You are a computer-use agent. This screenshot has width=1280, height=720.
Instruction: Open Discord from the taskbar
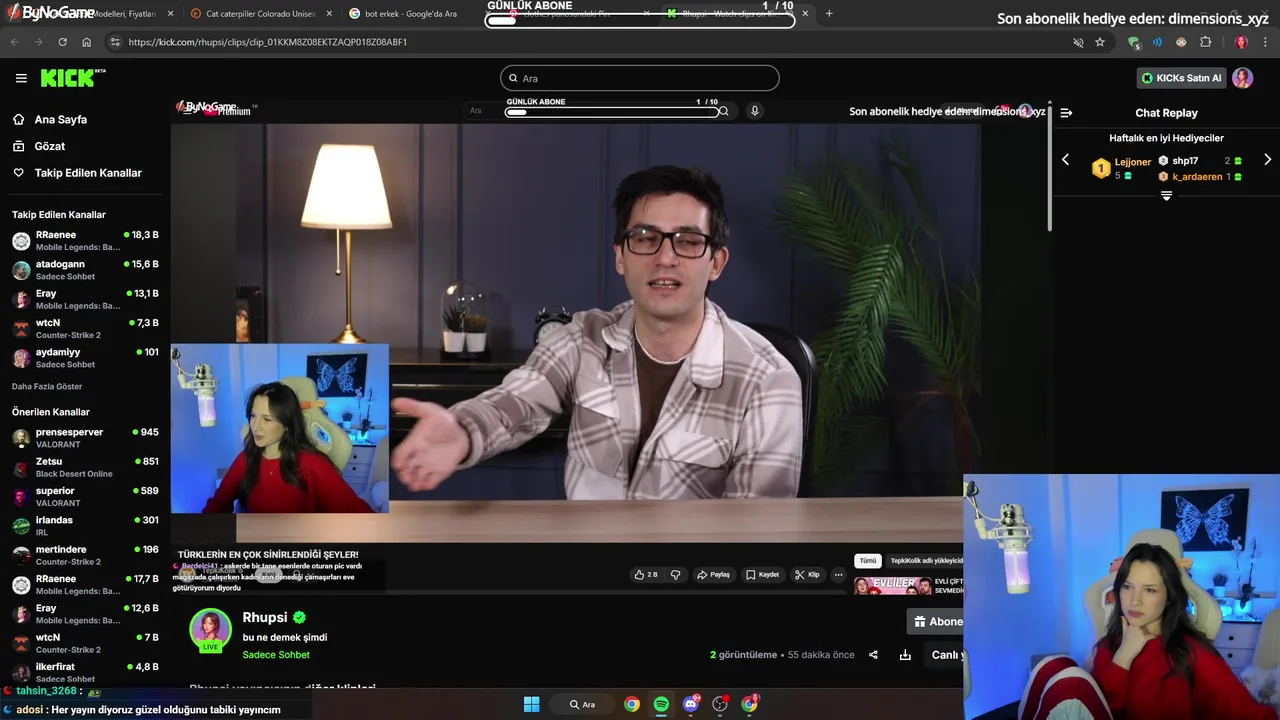691,704
